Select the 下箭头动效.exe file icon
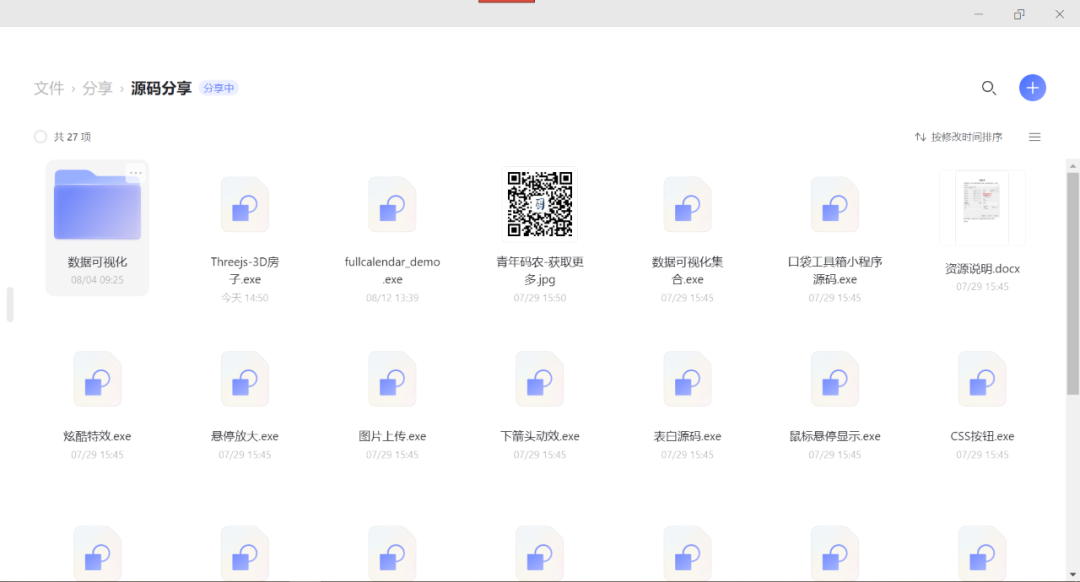1080x582 pixels. point(539,380)
